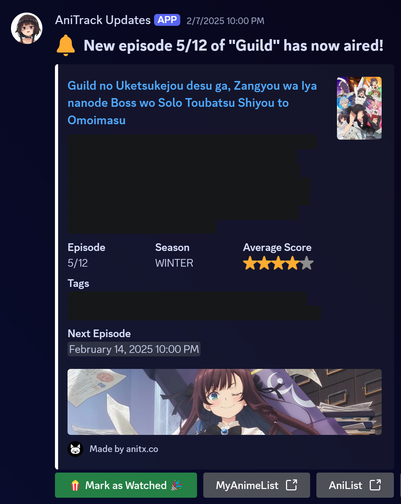Click the APP badge next to username
The width and height of the screenshot is (401, 504).
(167, 20)
